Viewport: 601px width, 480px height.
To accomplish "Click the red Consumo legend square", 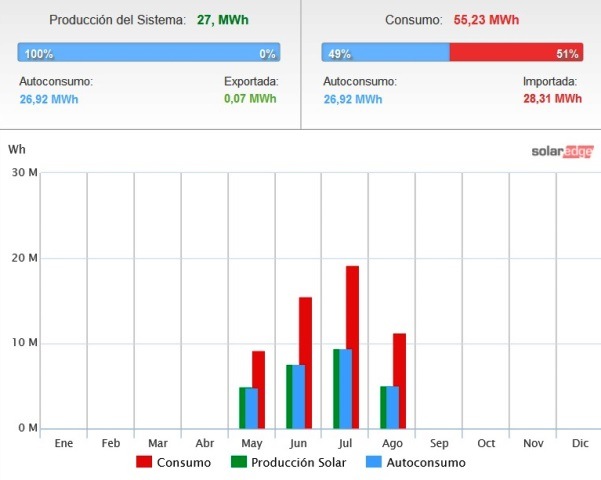I will [x=144, y=462].
